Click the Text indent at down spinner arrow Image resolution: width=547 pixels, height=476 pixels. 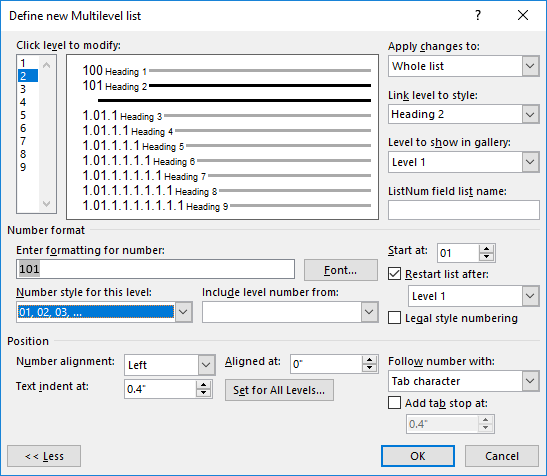pyautogui.click(x=203, y=393)
